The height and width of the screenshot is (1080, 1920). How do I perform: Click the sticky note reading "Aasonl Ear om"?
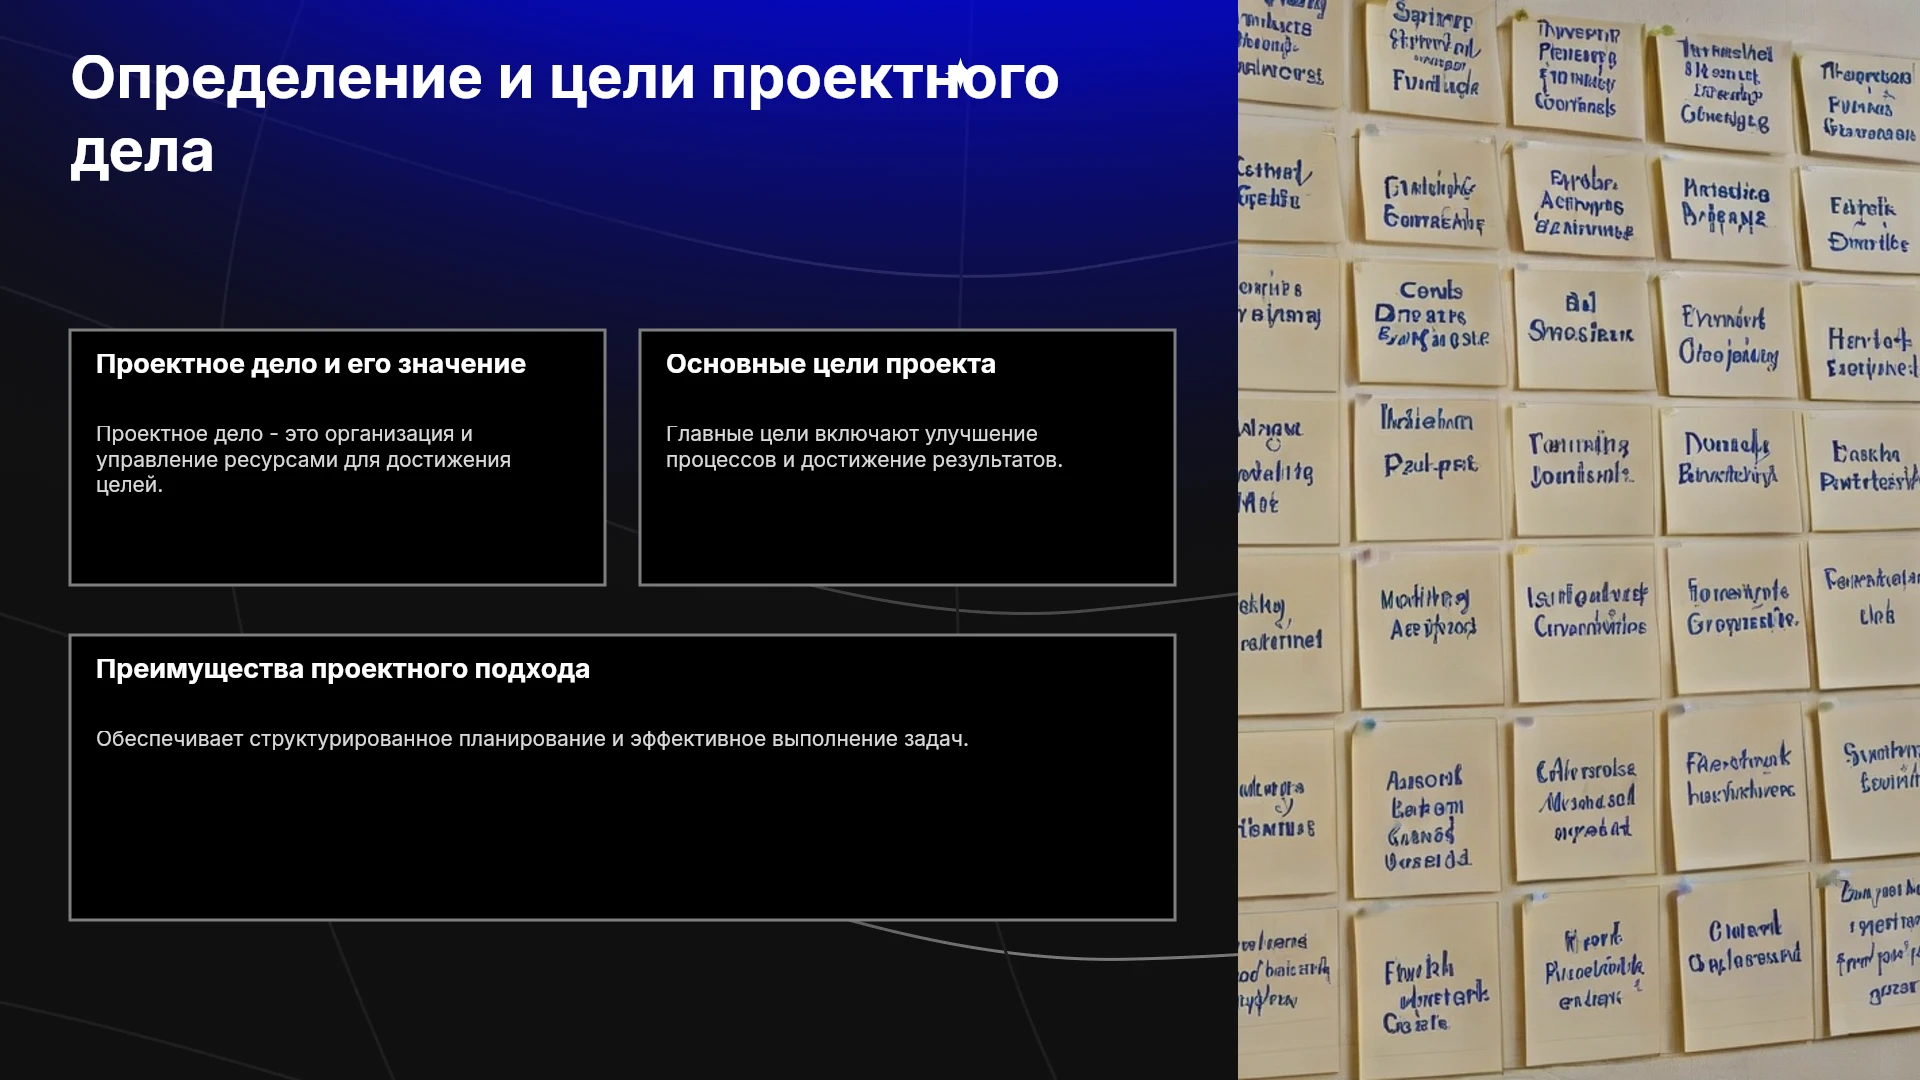[x=1427, y=810]
